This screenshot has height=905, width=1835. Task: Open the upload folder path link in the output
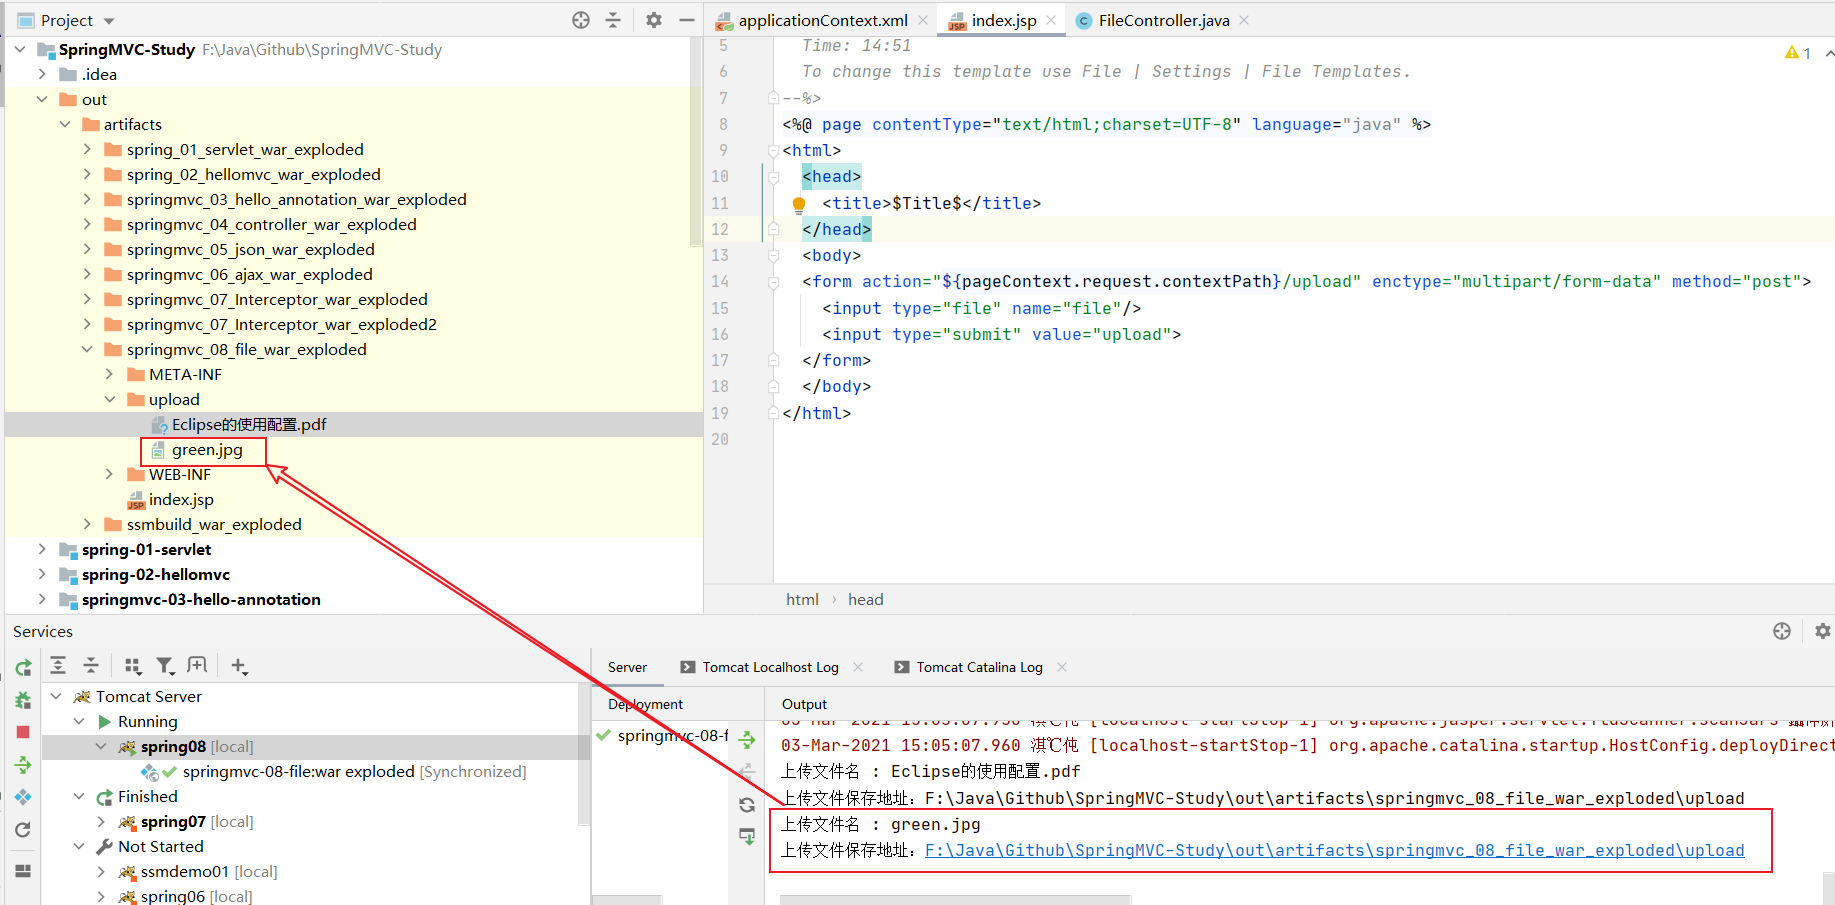(x=1334, y=850)
